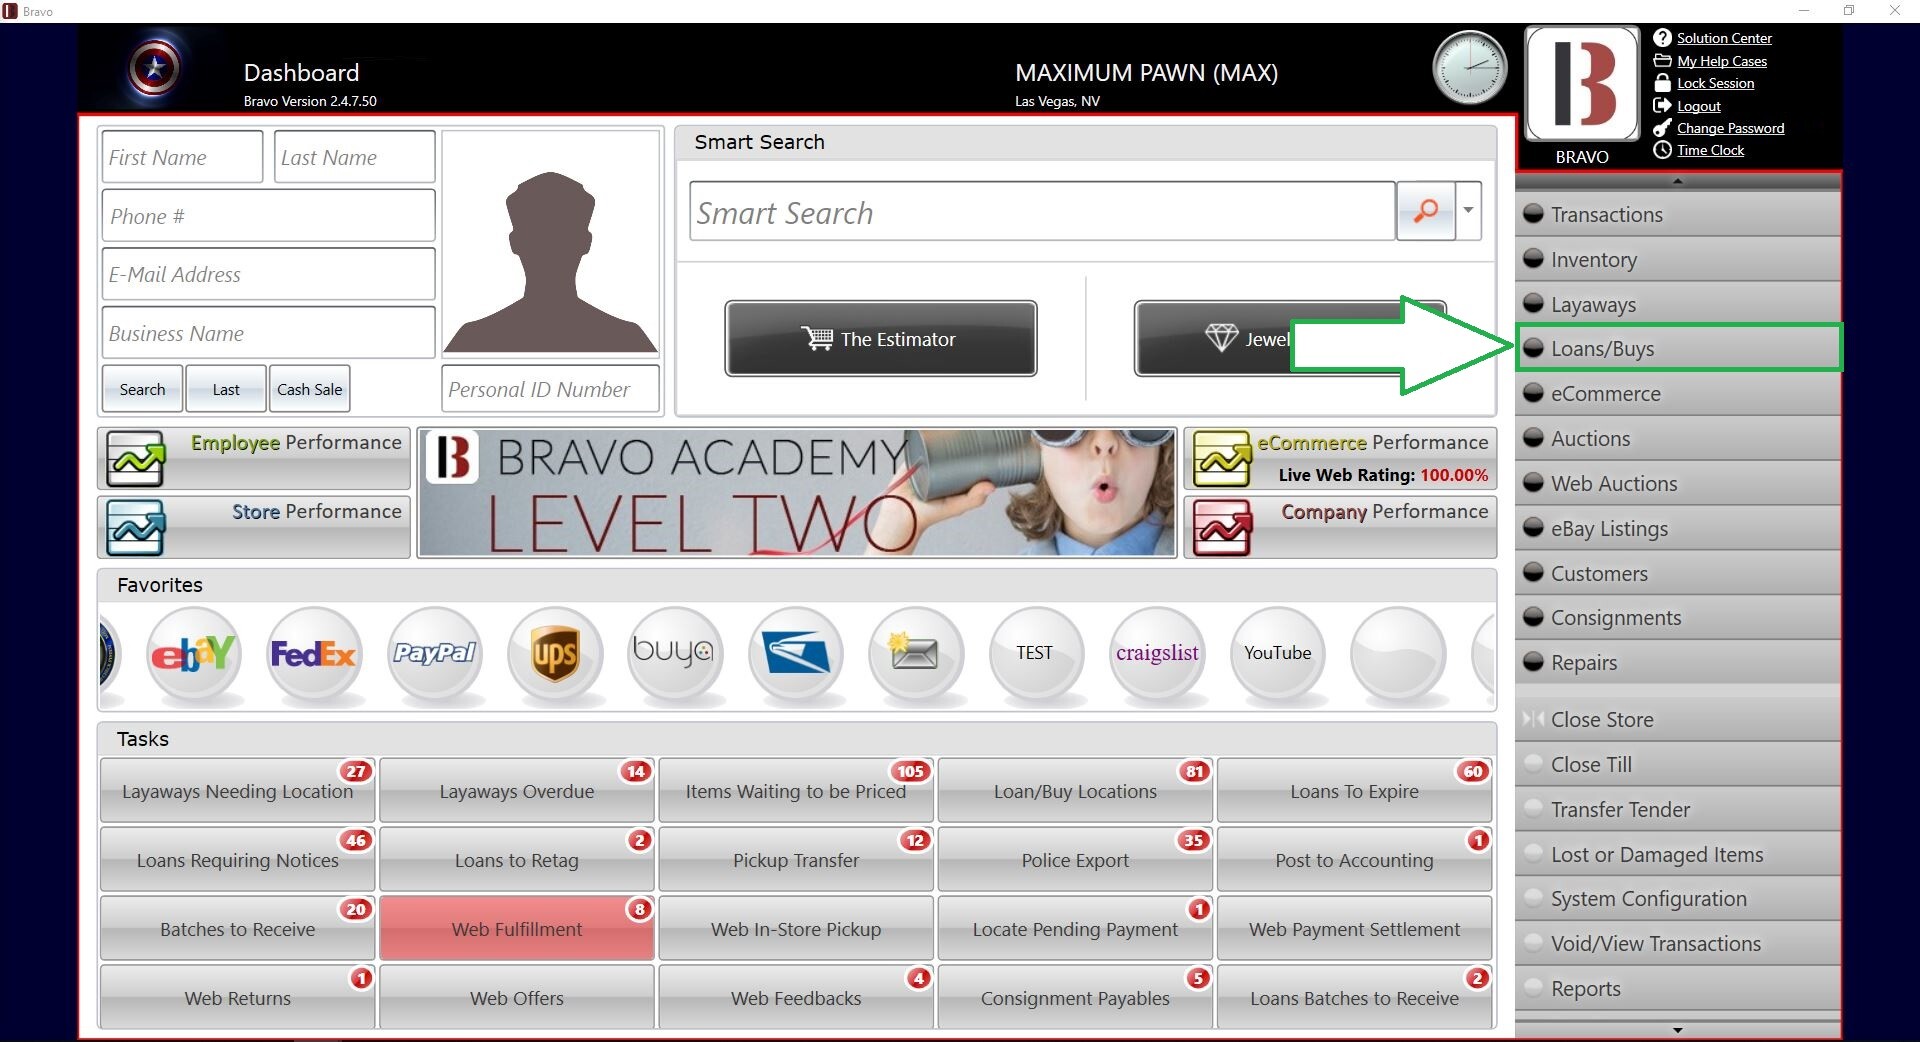Open the UPS favorite icon
The image size is (1920, 1042).
[555, 654]
